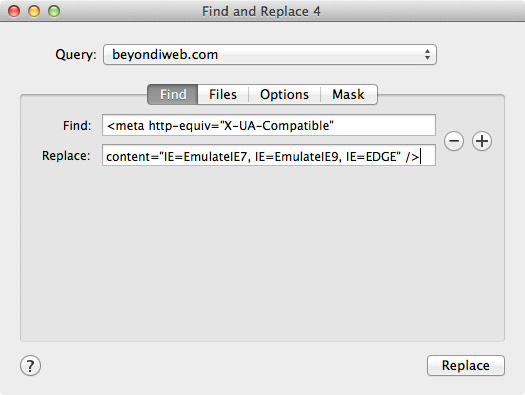The width and height of the screenshot is (525, 395).
Task: Open the Mask tab
Action: point(349,94)
